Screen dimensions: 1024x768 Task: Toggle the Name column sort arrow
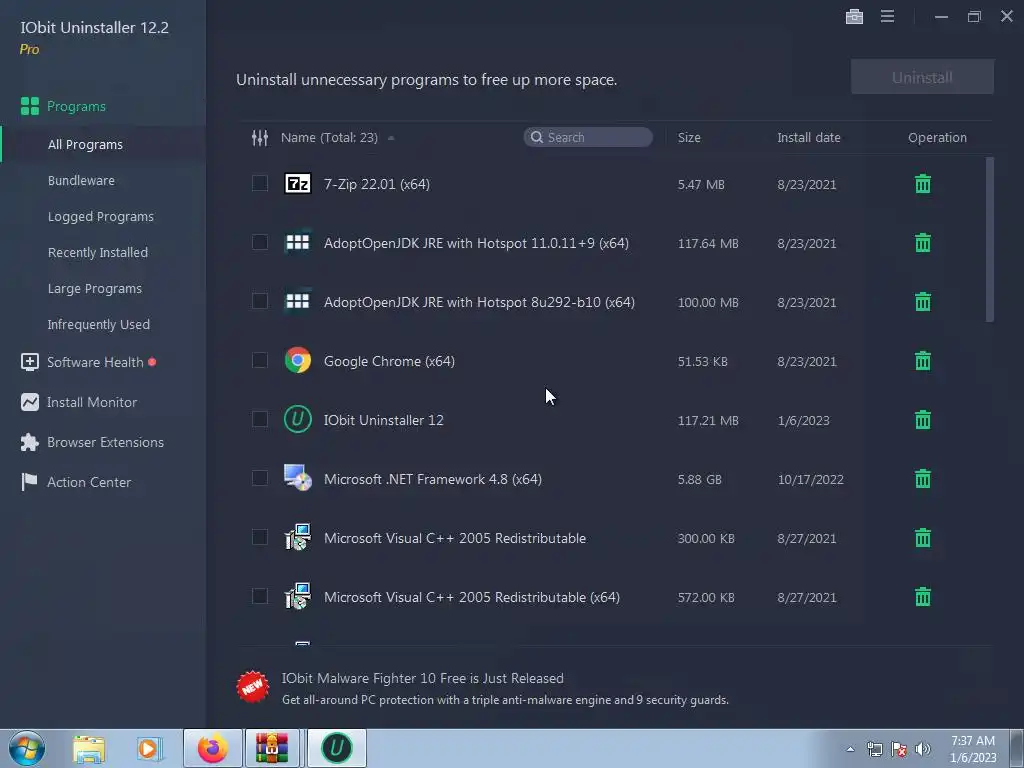point(391,138)
